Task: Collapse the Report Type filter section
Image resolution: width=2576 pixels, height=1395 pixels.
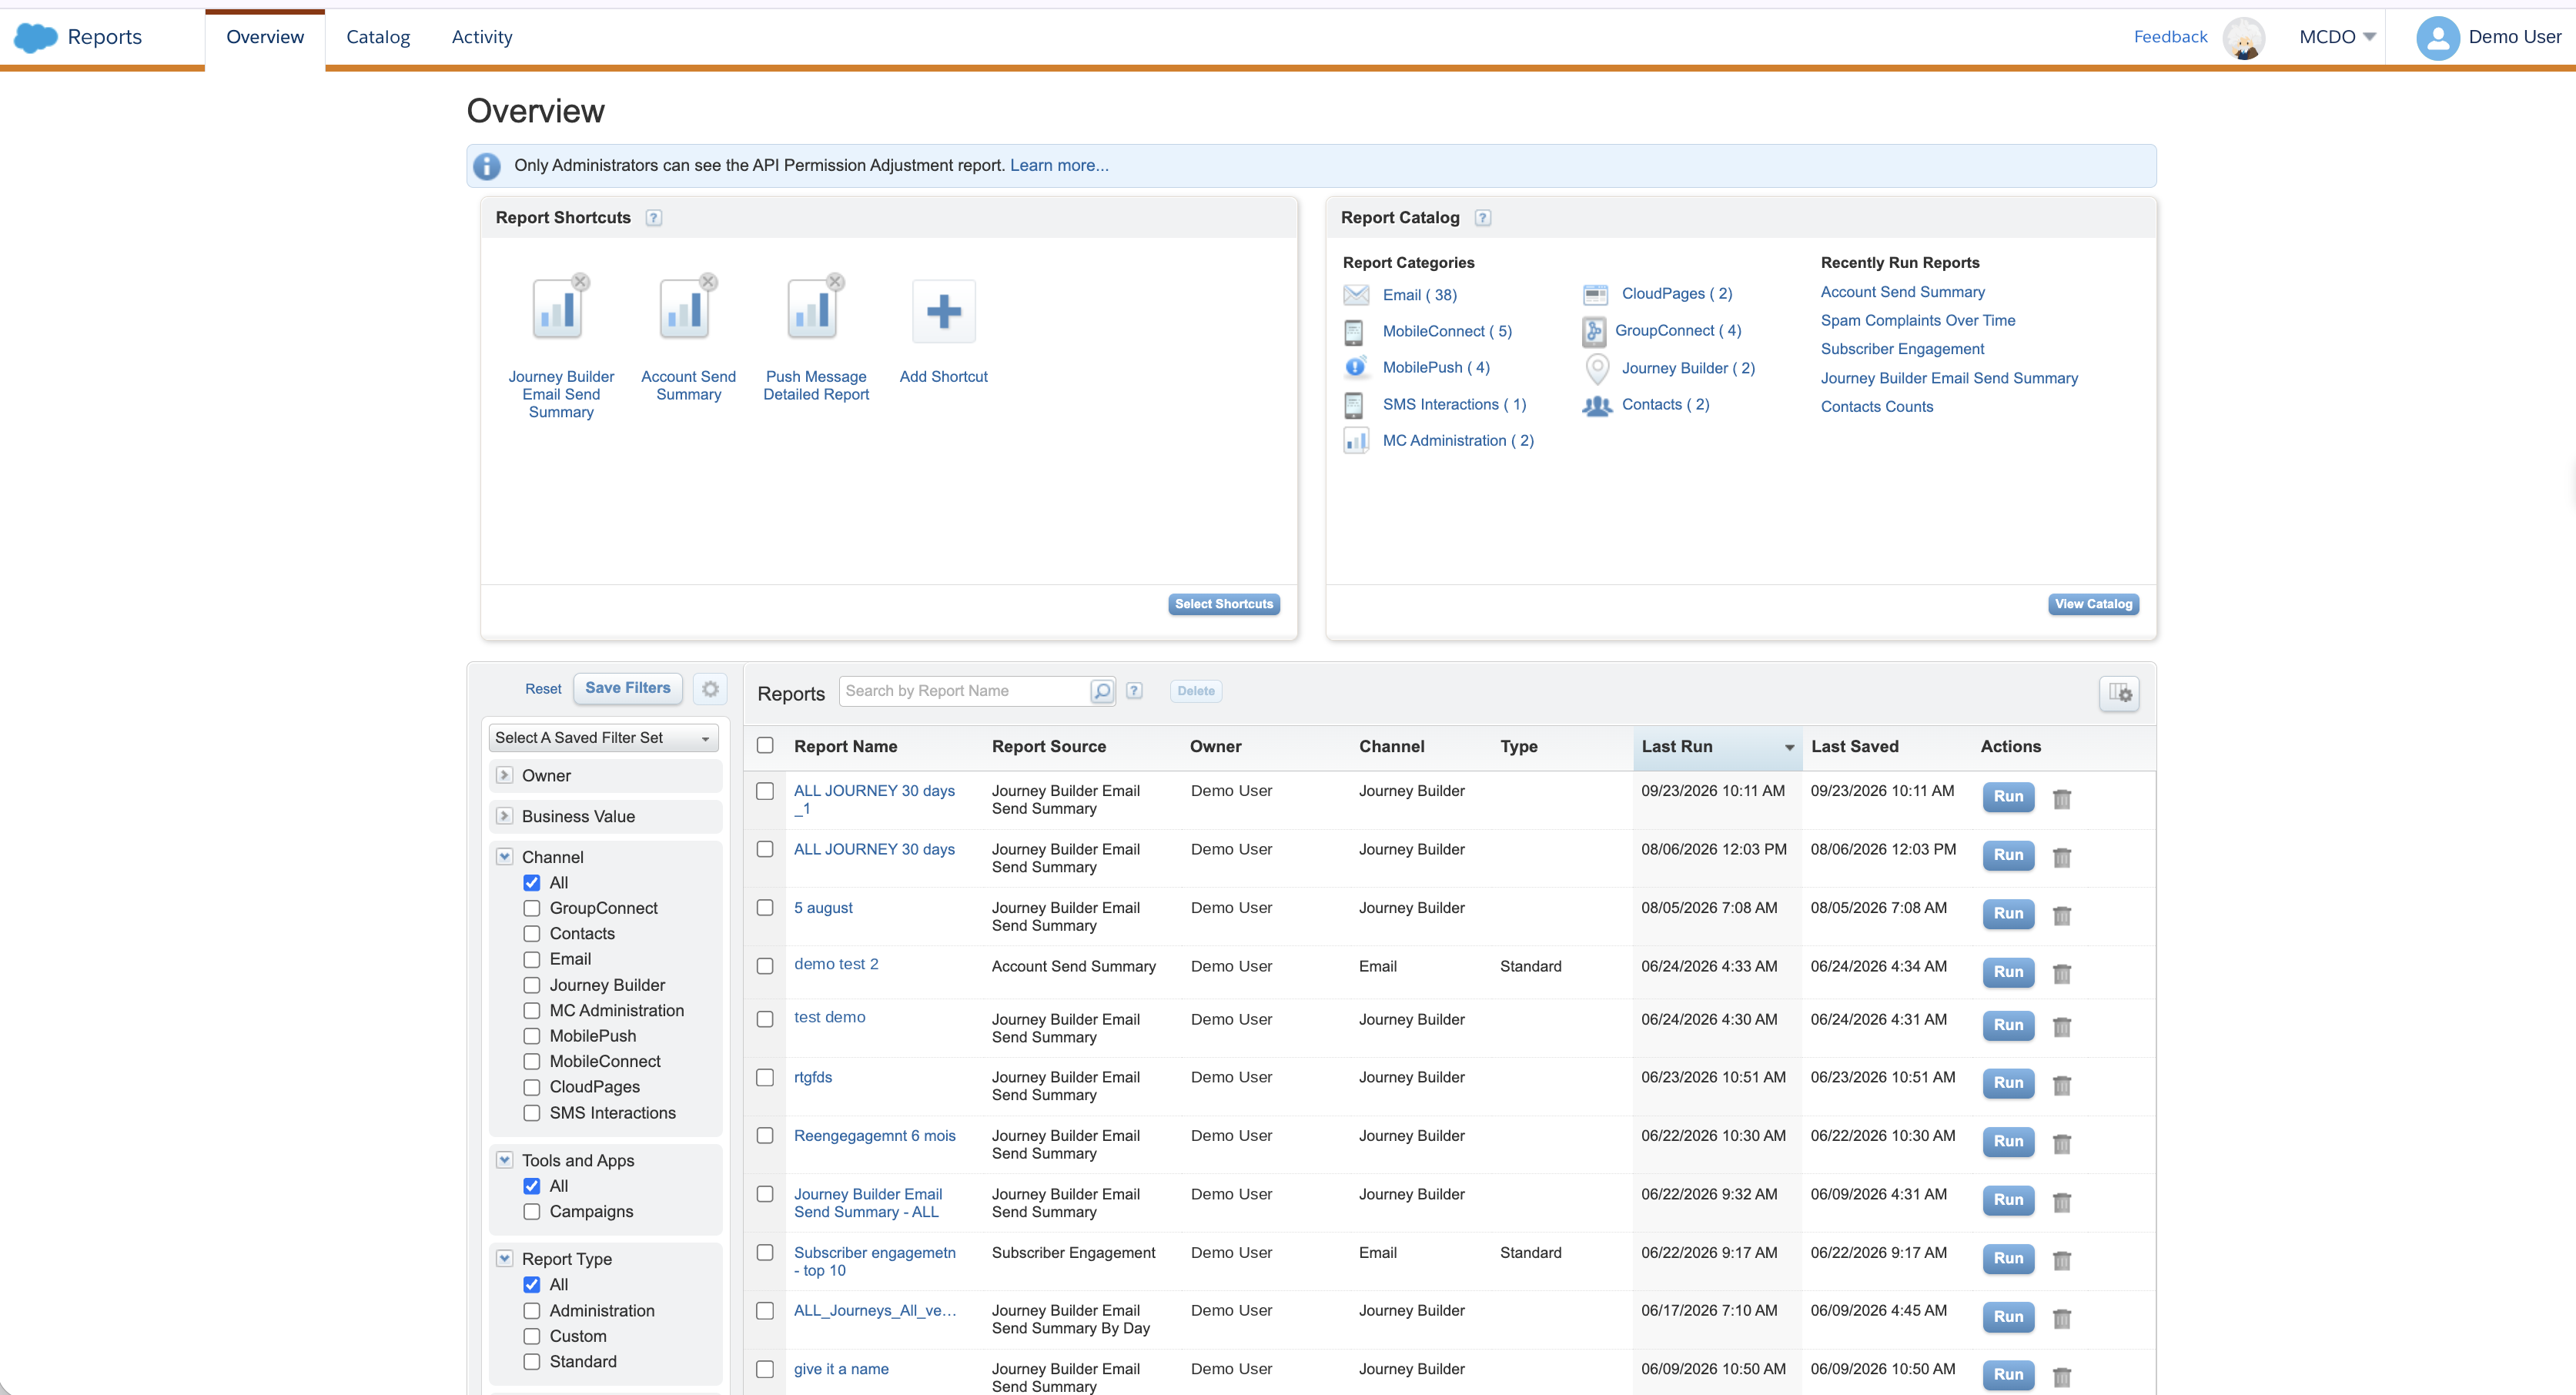Action: [505, 1259]
